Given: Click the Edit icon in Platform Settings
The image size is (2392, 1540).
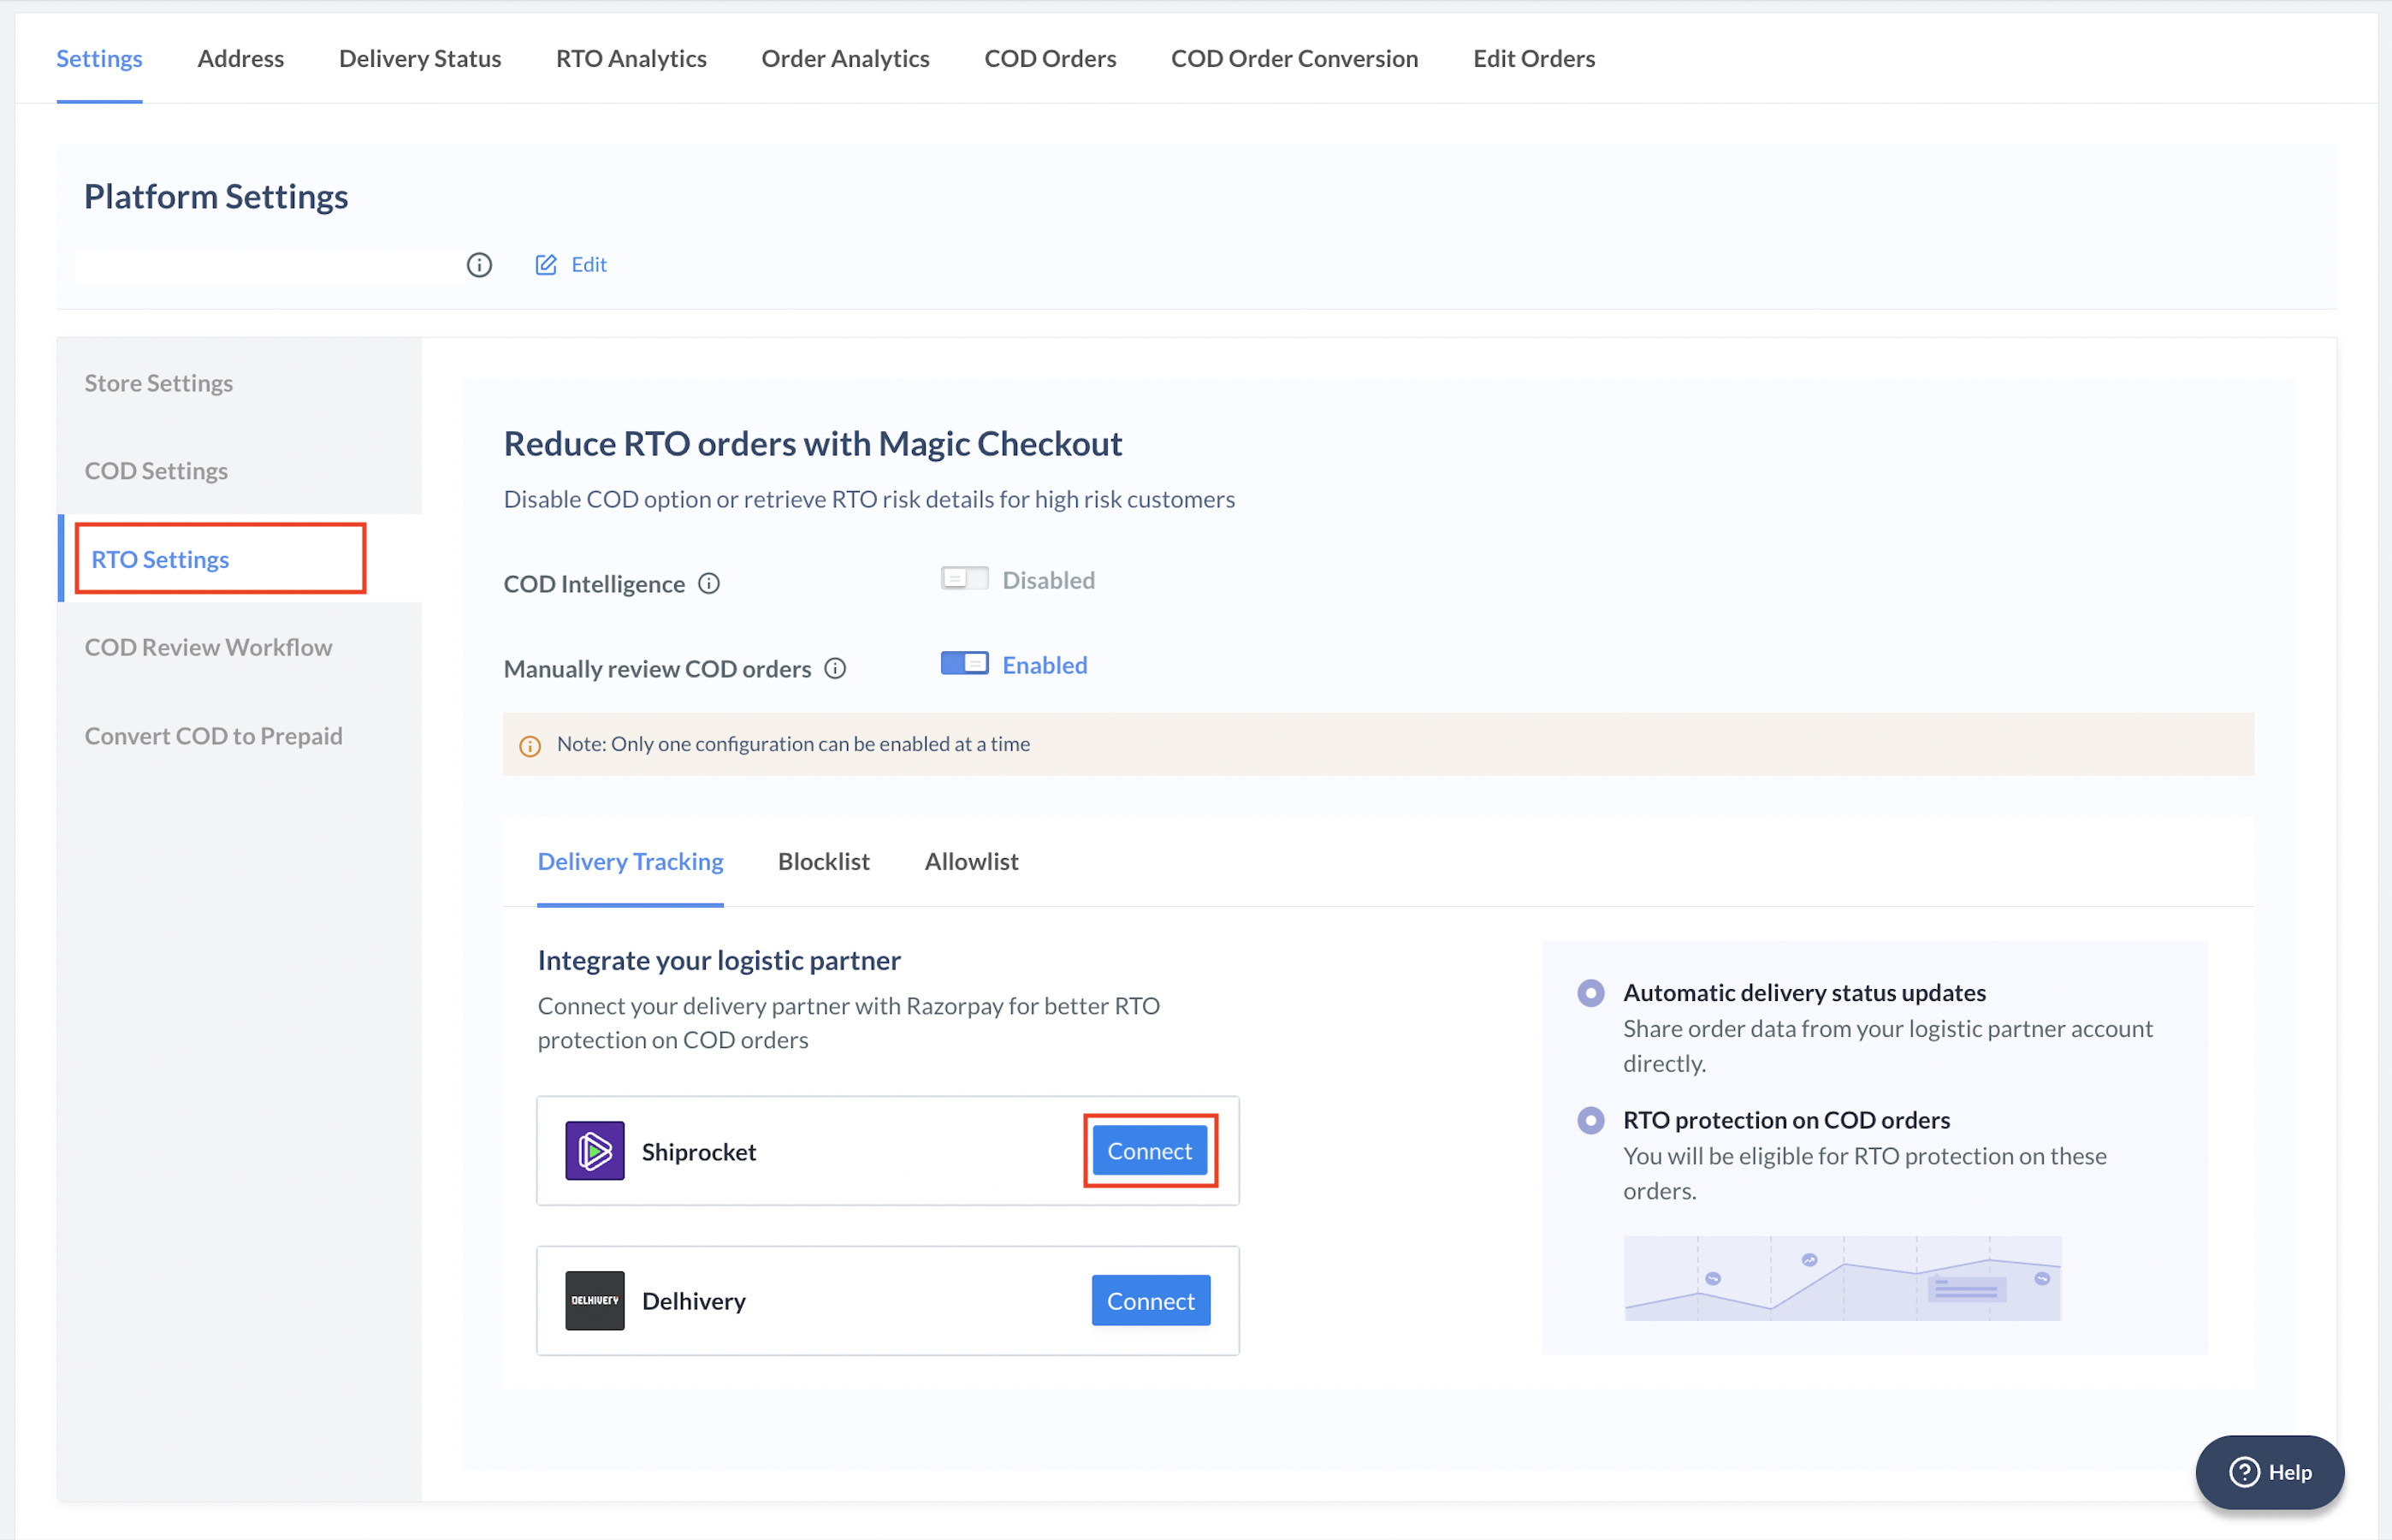Looking at the screenshot, I should coord(546,264).
